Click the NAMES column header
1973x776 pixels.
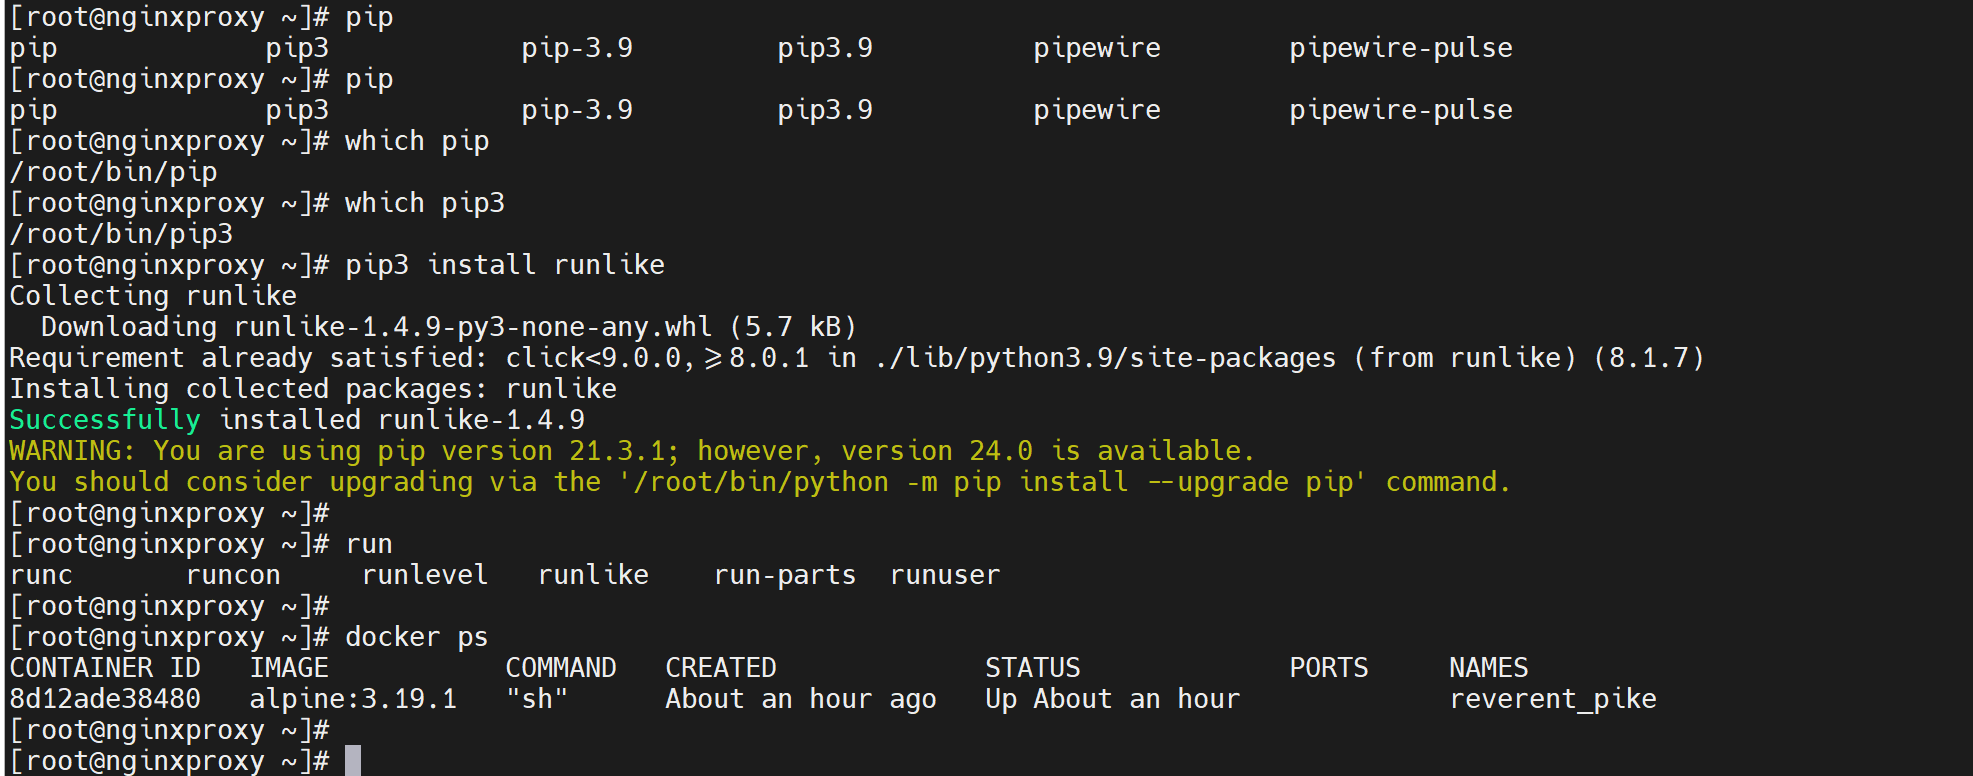(x=1488, y=668)
